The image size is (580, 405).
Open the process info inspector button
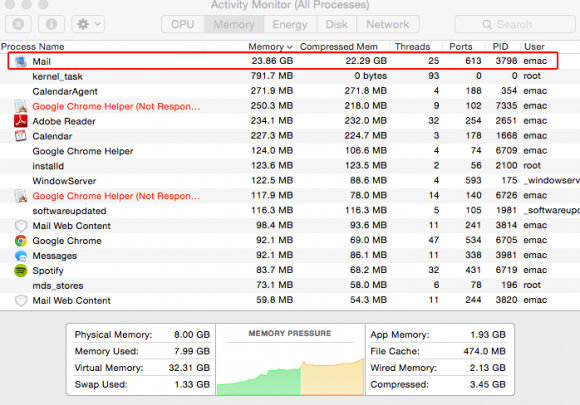[51, 24]
